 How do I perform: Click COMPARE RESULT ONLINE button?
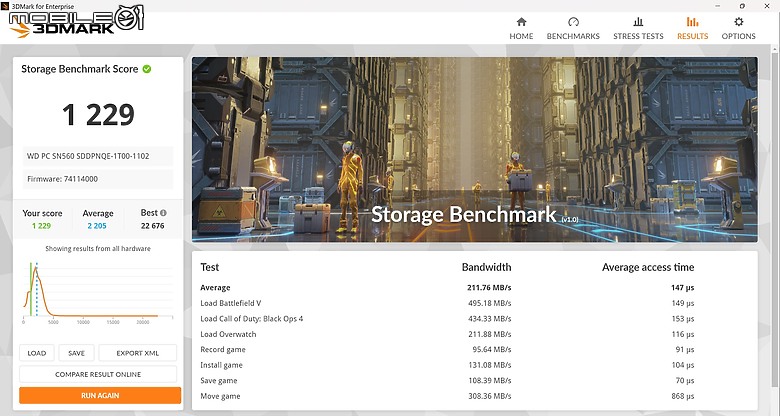pyautogui.click(x=98, y=374)
